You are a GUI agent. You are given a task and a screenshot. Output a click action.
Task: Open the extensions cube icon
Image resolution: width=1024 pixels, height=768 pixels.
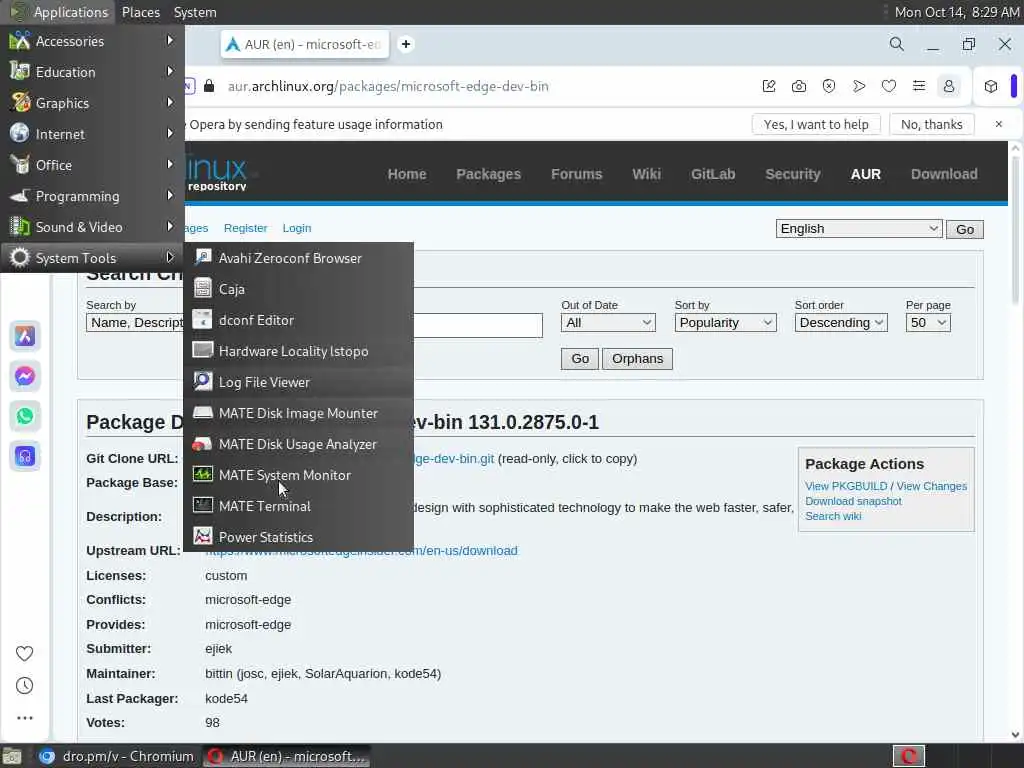coord(991,86)
